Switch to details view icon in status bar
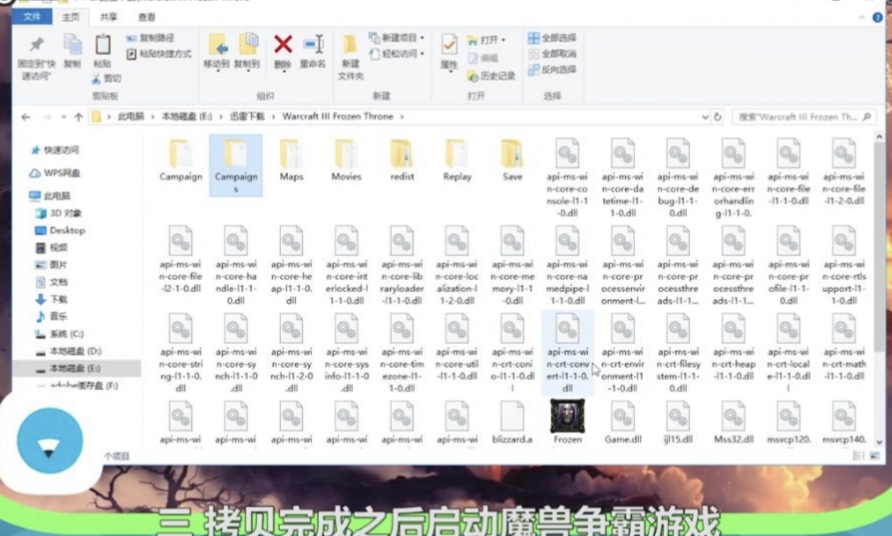892x536 pixels. point(858,456)
